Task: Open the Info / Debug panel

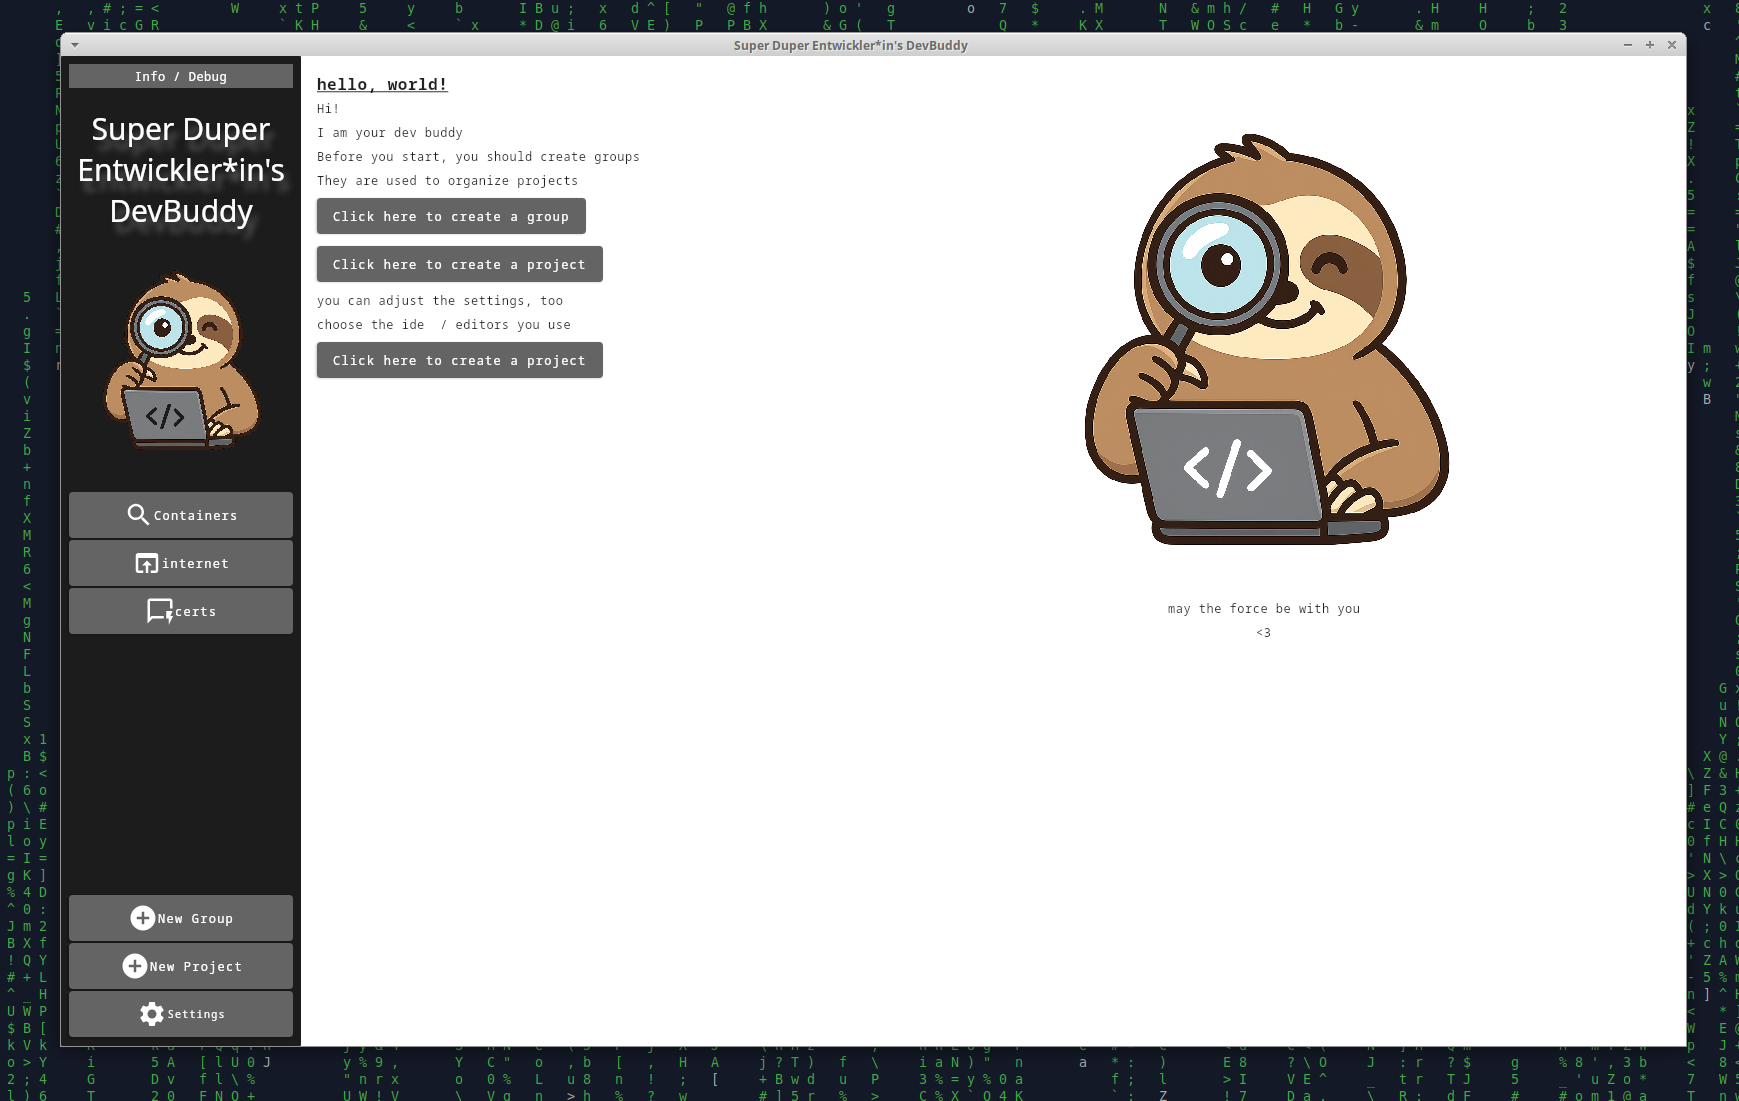Action: 180,76
